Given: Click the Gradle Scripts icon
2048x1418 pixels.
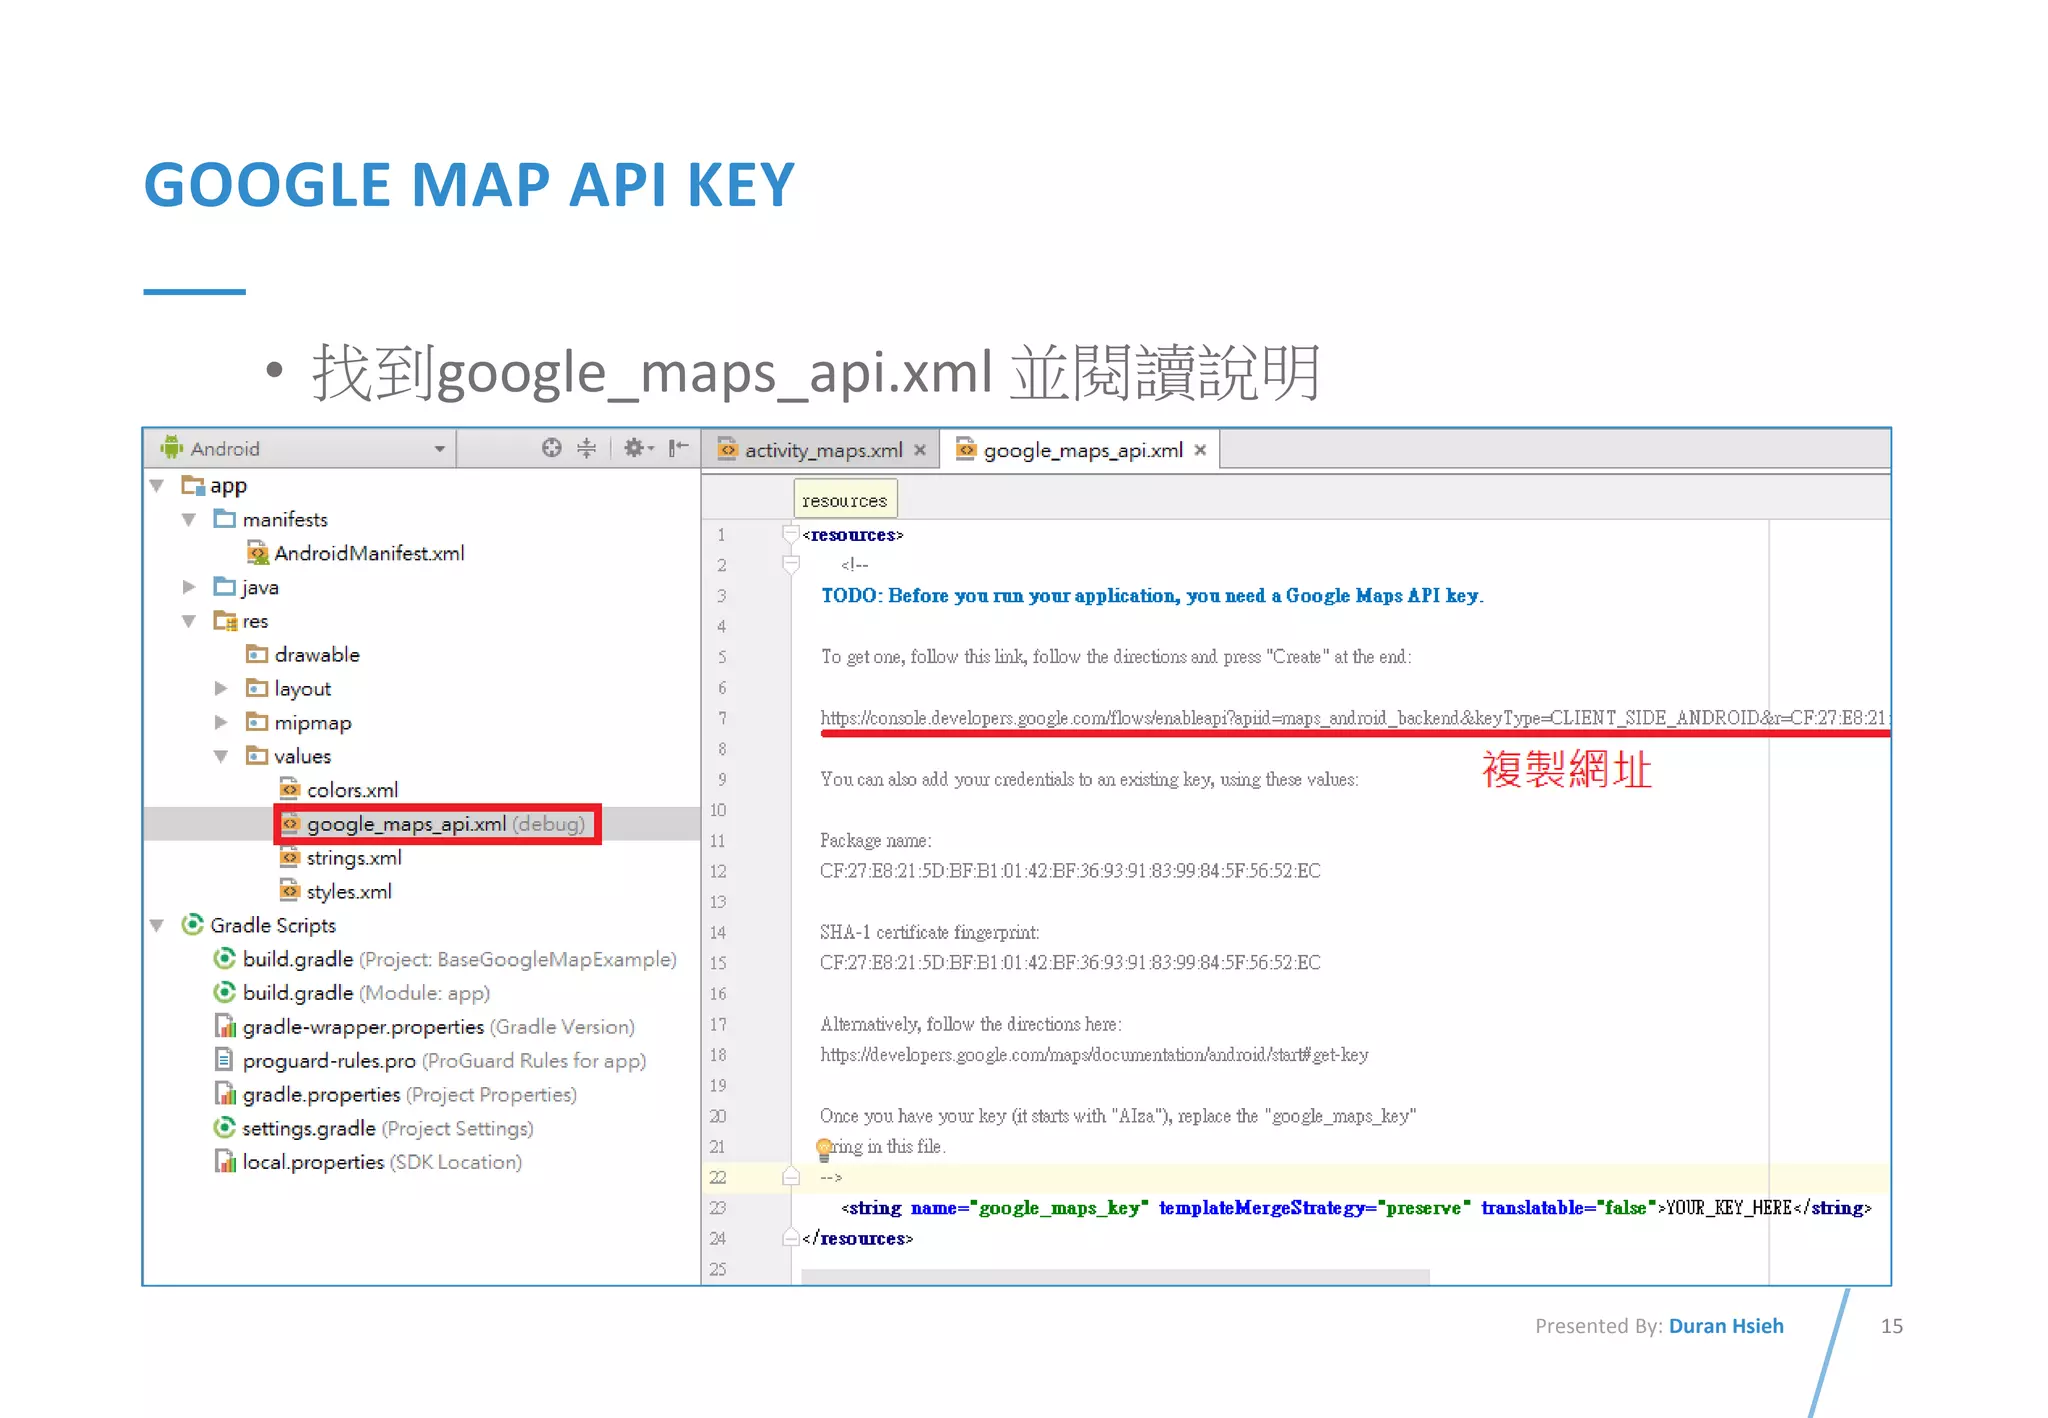Looking at the screenshot, I should (x=193, y=925).
